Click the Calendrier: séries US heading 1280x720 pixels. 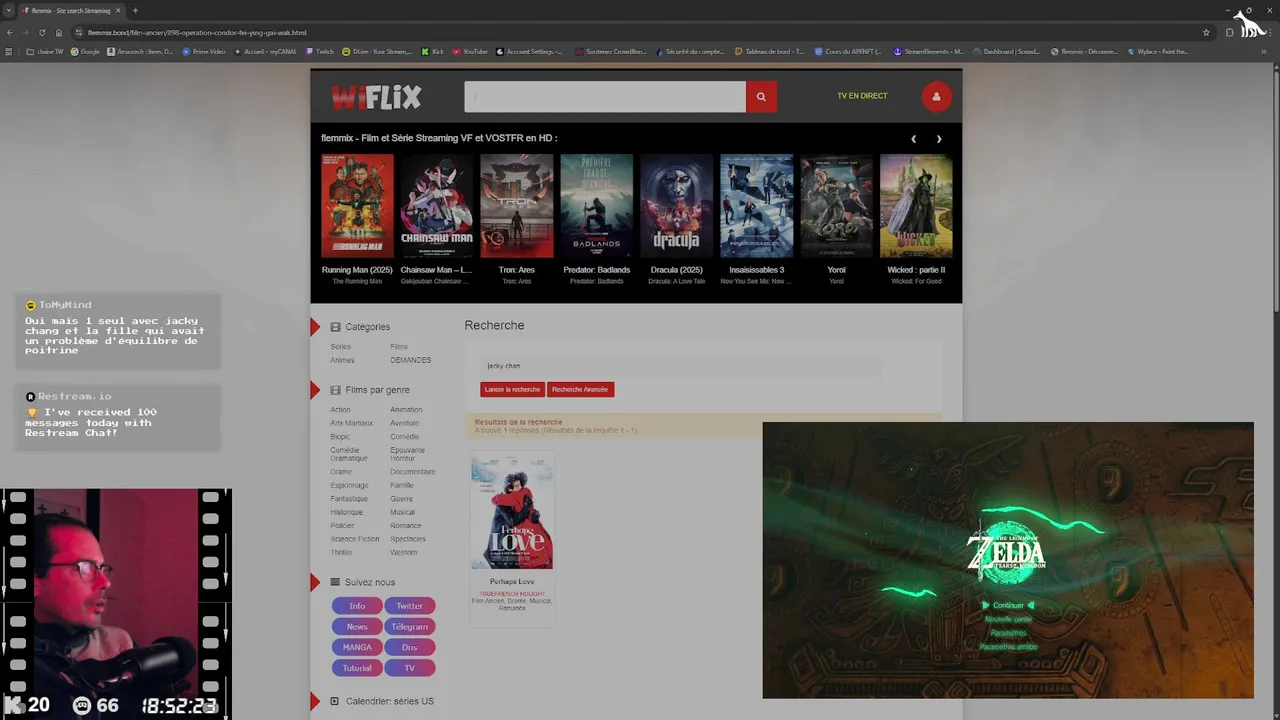click(390, 701)
